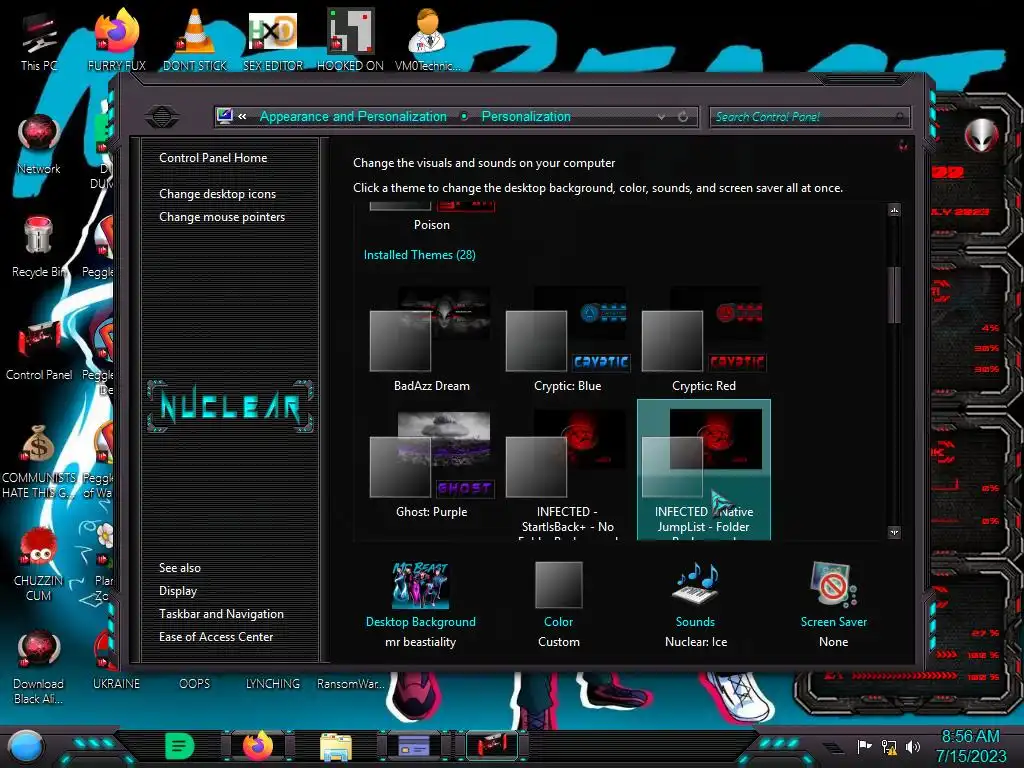The height and width of the screenshot is (768, 1024).
Task: Open Taskbar and Navigation link
Action: 221,614
